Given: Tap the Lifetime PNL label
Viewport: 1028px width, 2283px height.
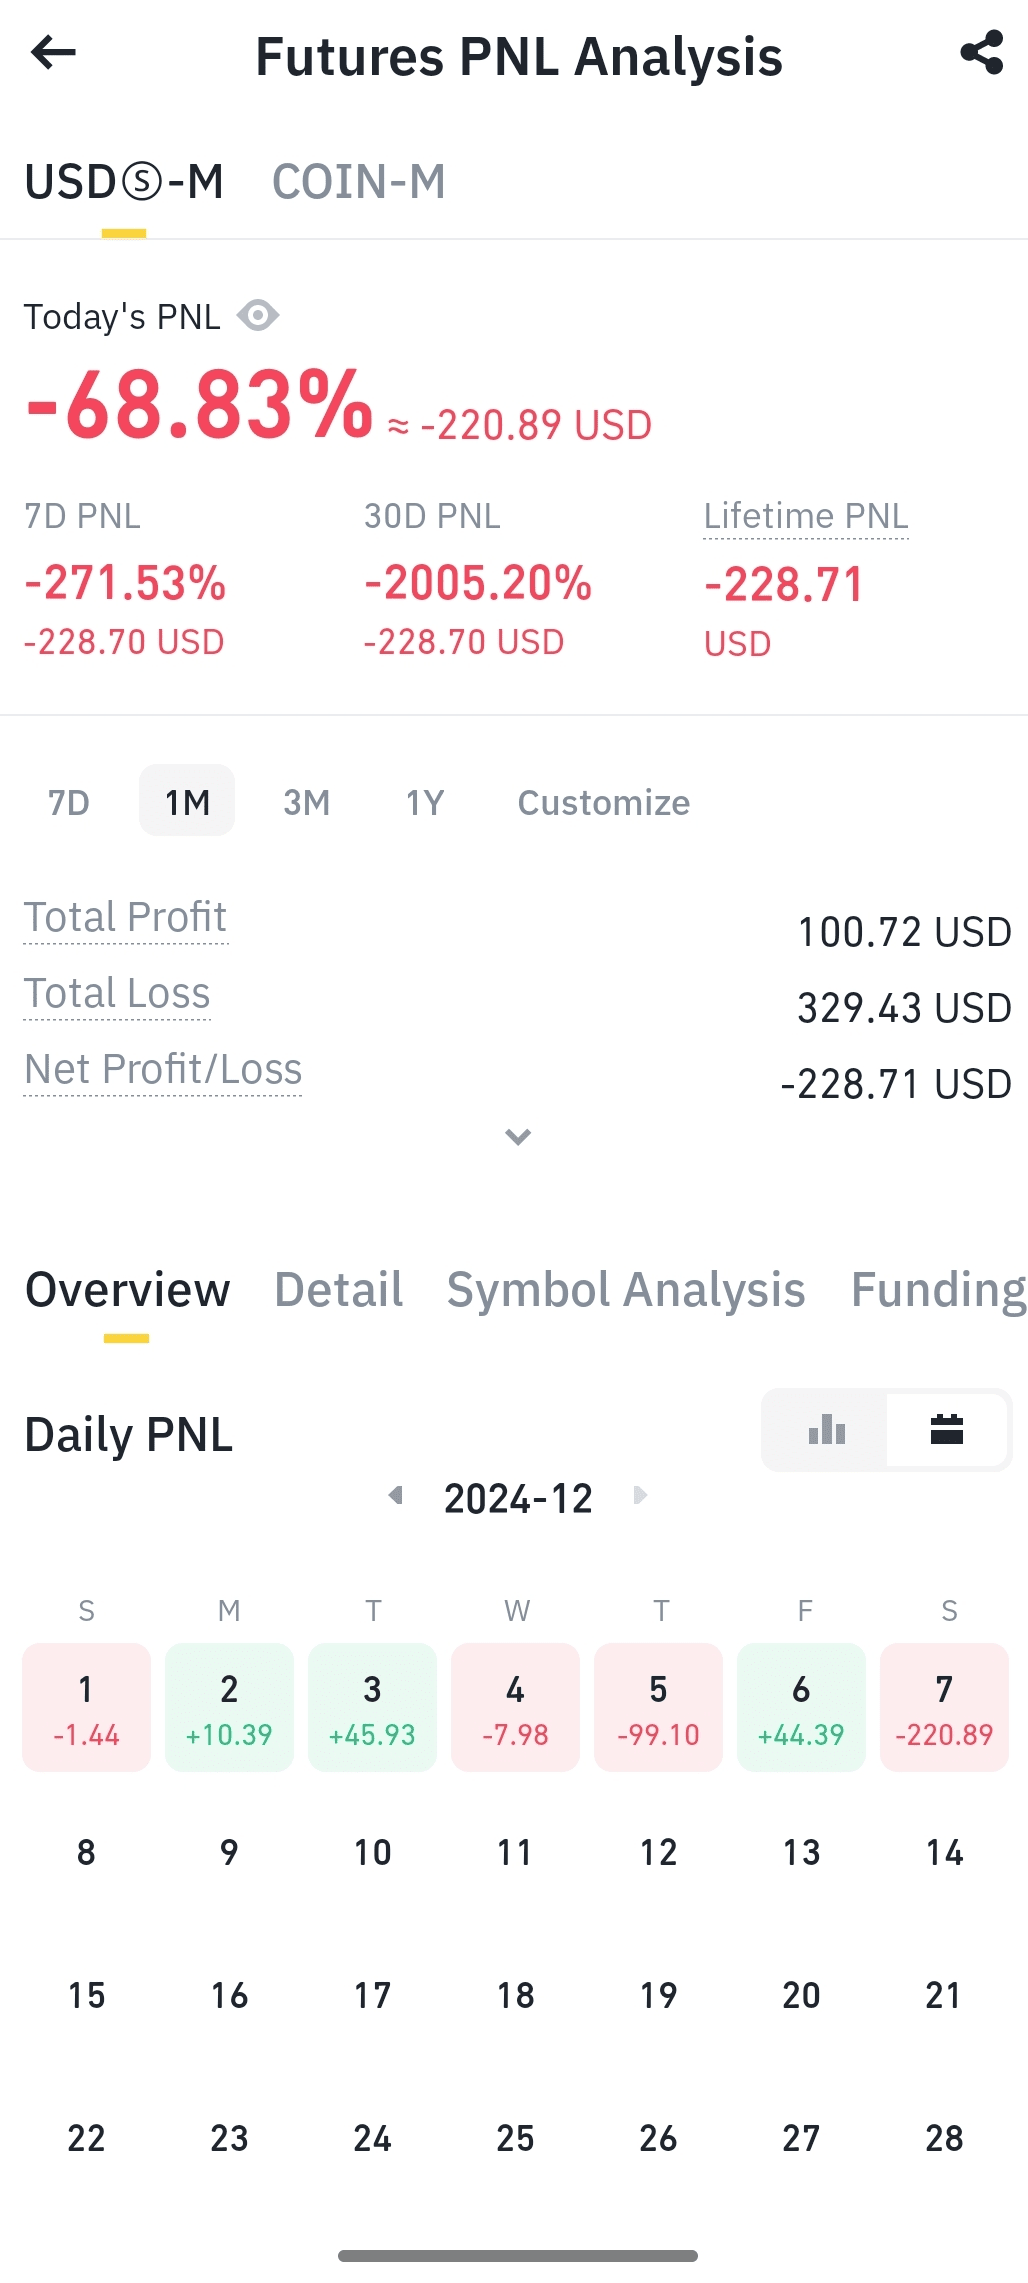Looking at the screenshot, I should click(806, 517).
